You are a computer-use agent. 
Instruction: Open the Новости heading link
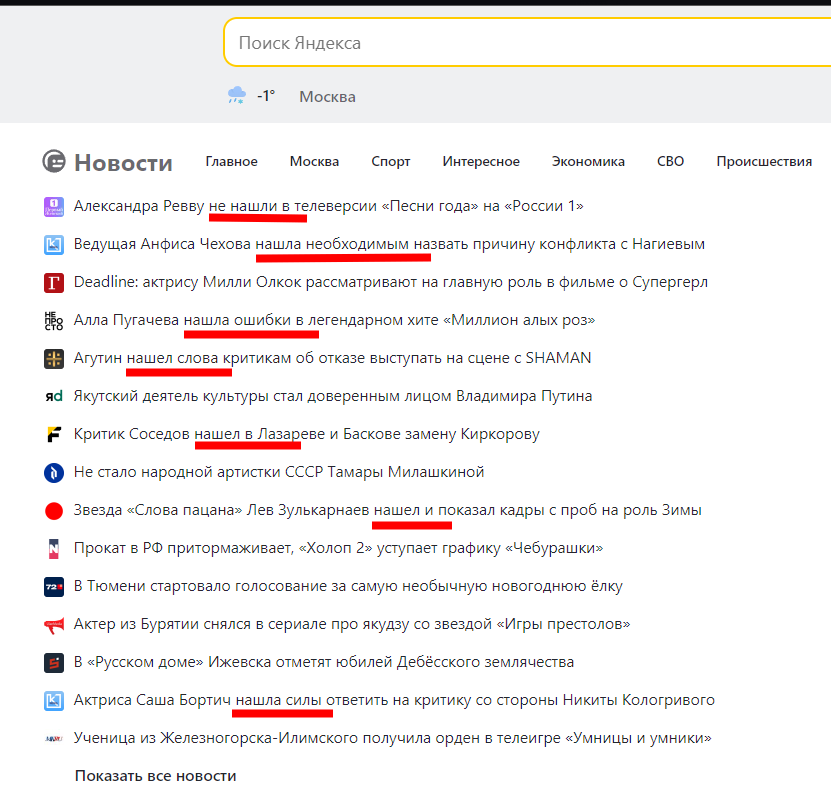pyautogui.click(x=123, y=162)
